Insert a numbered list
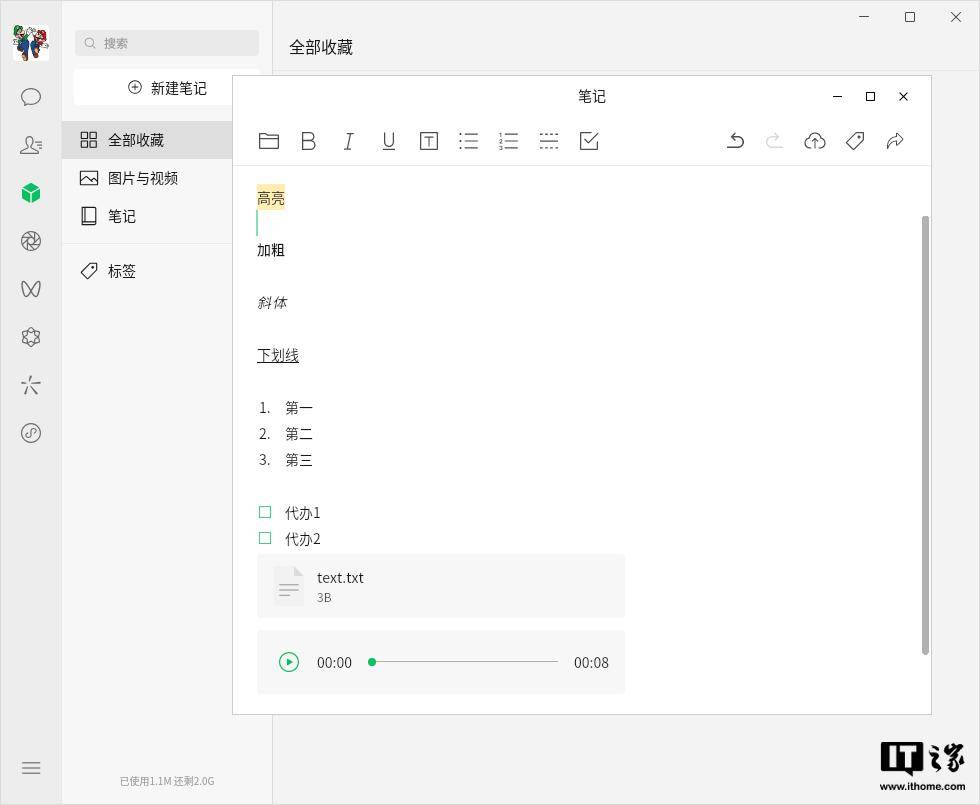This screenshot has height=805, width=980. pos(509,141)
